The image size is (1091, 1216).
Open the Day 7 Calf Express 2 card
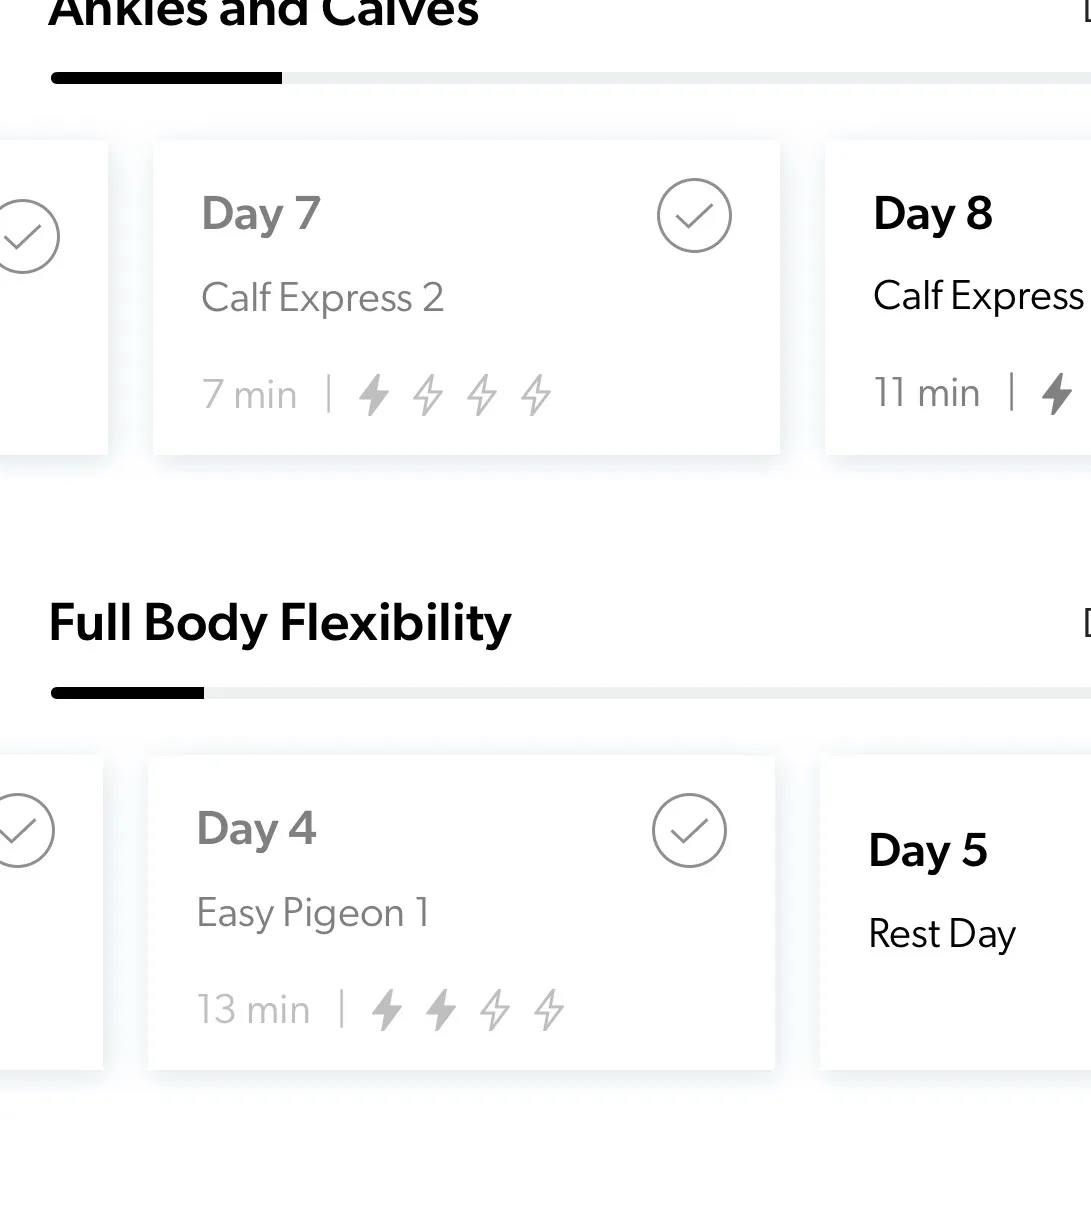point(466,298)
